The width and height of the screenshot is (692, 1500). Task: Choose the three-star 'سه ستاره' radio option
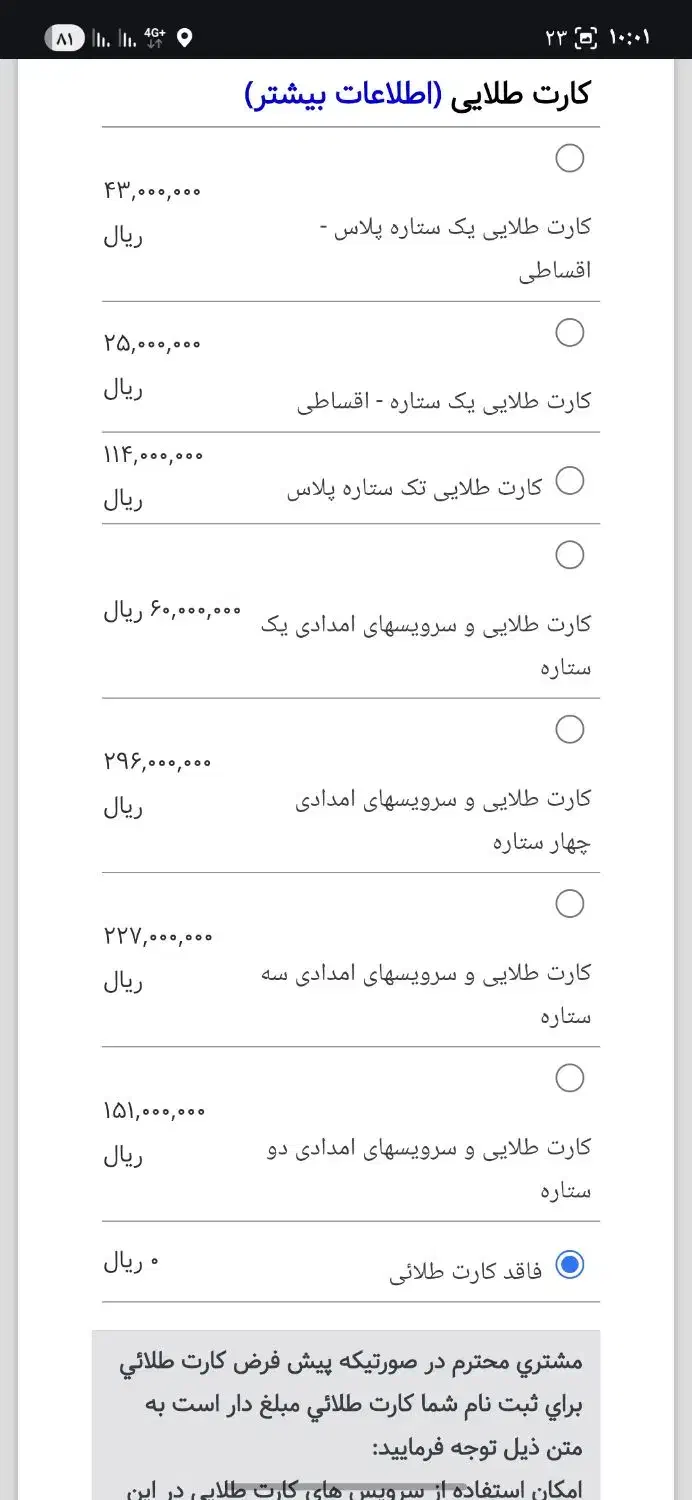[x=569, y=904]
